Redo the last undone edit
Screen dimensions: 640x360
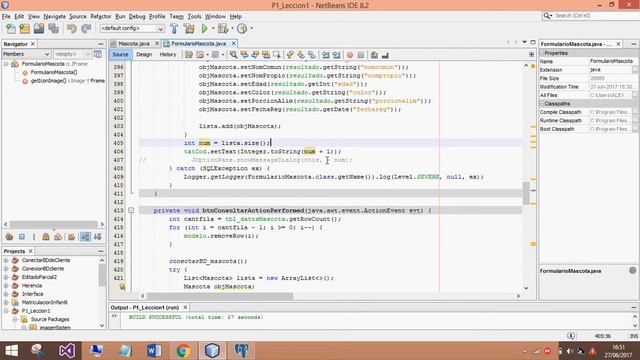86,29
